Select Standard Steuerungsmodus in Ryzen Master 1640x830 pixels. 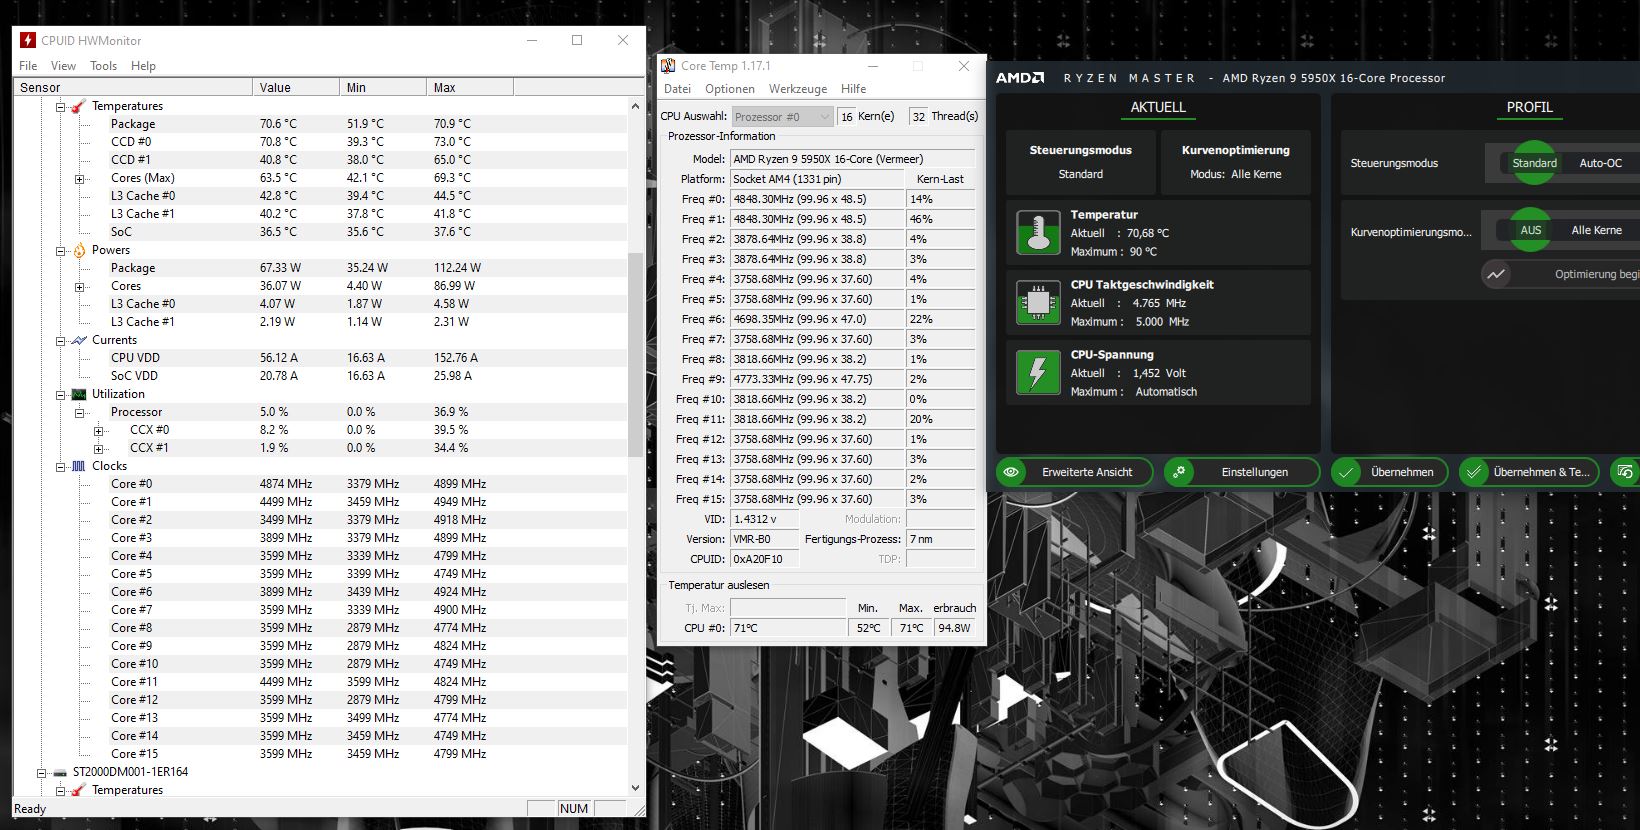(1534, 163)
